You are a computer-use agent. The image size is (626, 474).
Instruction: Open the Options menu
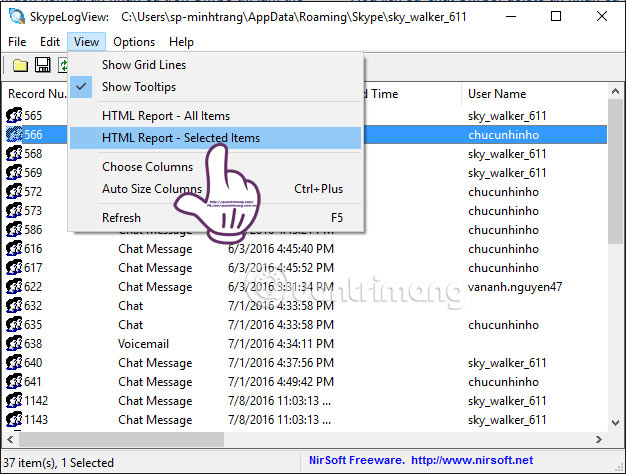[x=134, y=42]
